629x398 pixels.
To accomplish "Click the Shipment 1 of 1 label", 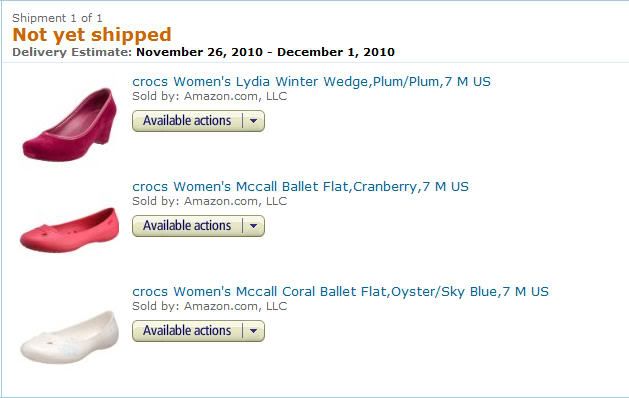I will (57, 18).
